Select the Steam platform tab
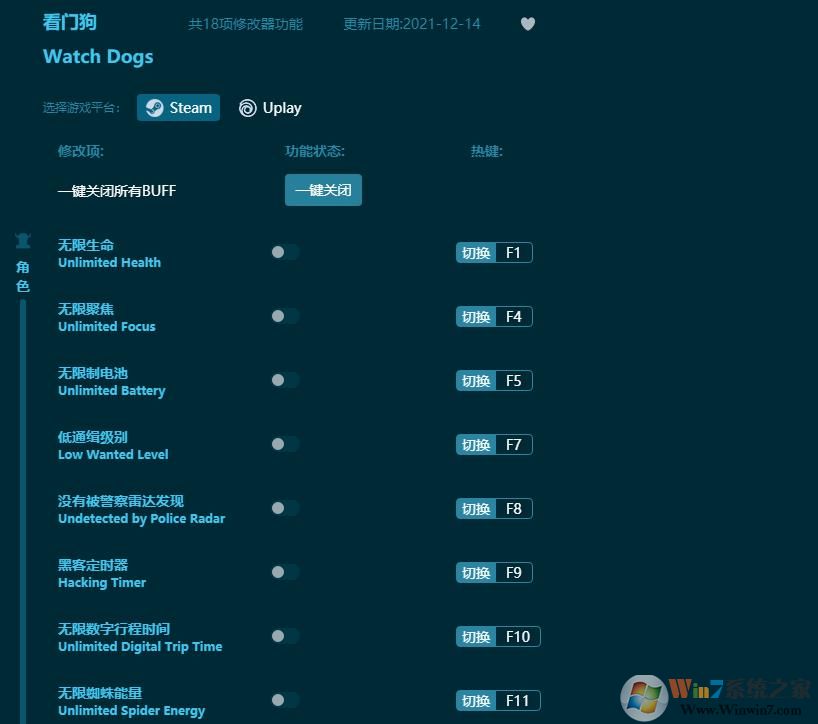Screen dimensions: 818x724 point(178,108)
